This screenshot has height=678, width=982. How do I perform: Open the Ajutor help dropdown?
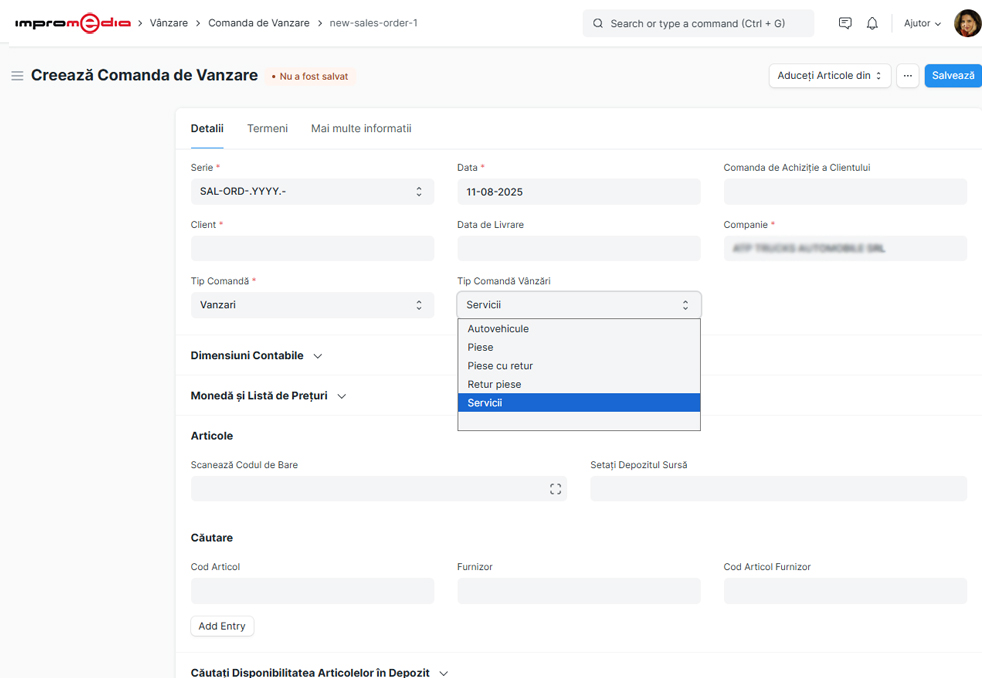(922, 23)
